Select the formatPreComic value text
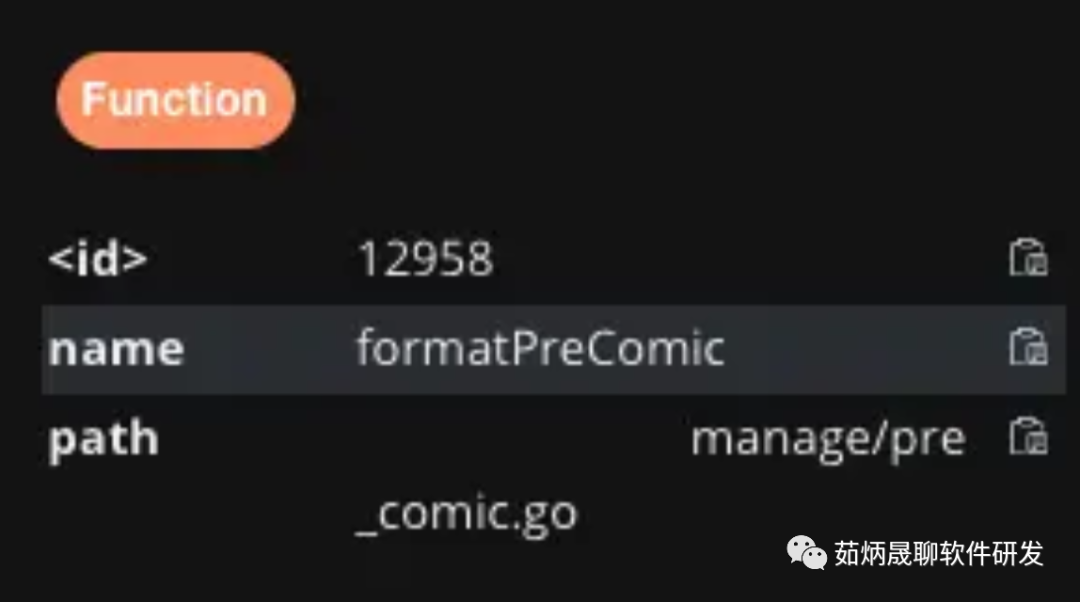The width and height of the screenshot is (1080, 602). pos(540,347)
